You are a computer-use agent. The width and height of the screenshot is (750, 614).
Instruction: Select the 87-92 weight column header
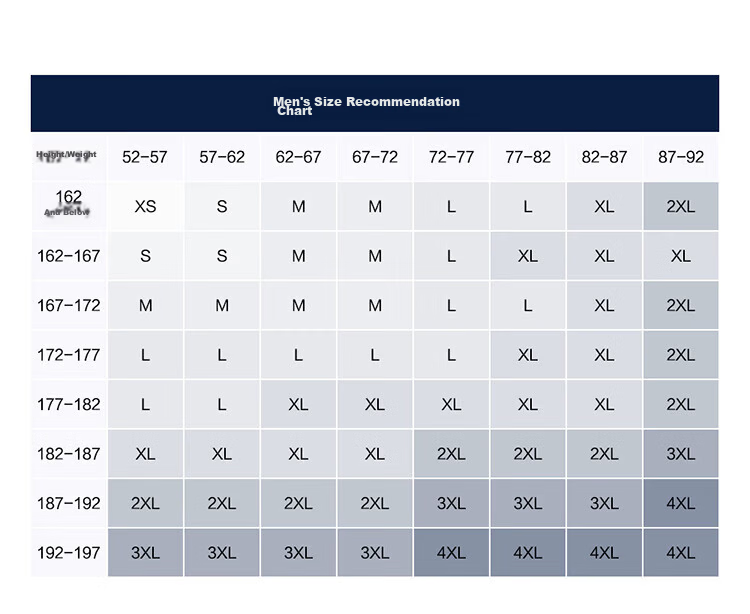[x=681, y=157]
